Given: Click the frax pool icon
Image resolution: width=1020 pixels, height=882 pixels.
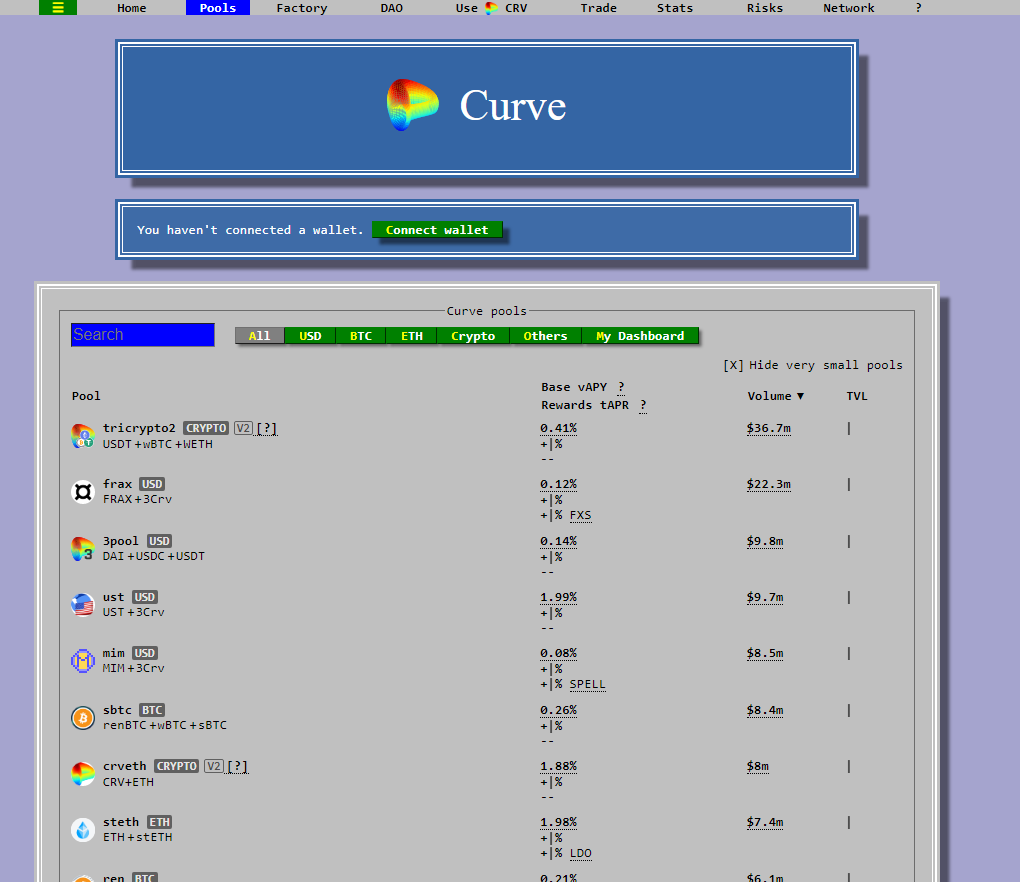Looking at the screenshot, I should (x=83, y=492).
